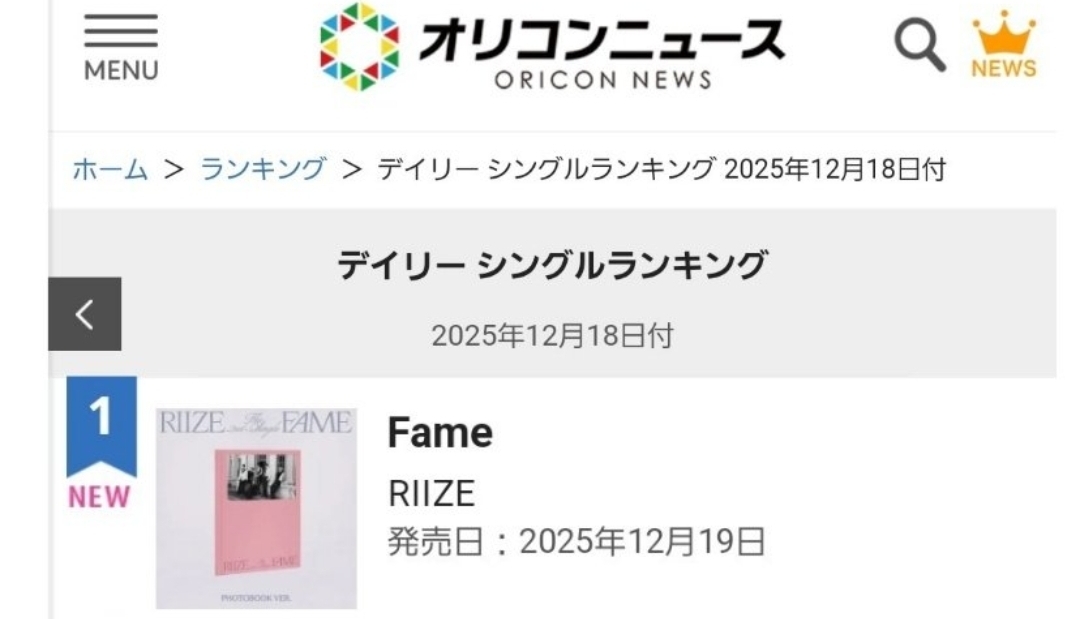Open the hamburger MENU icon
The height and width of the screenshot is (619, 1080).
[120, 46]
